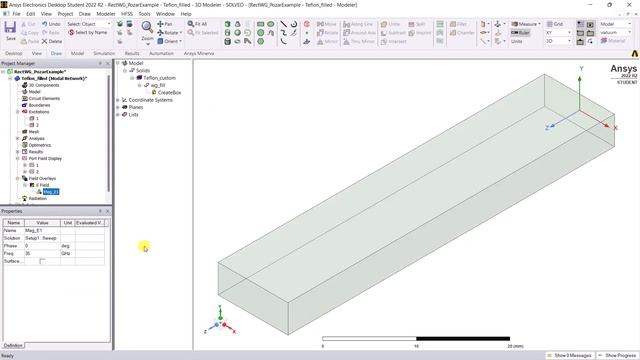Select the Draw box tool
The width and height of the screenshot is (640, 360).
(x=228, y=24)
